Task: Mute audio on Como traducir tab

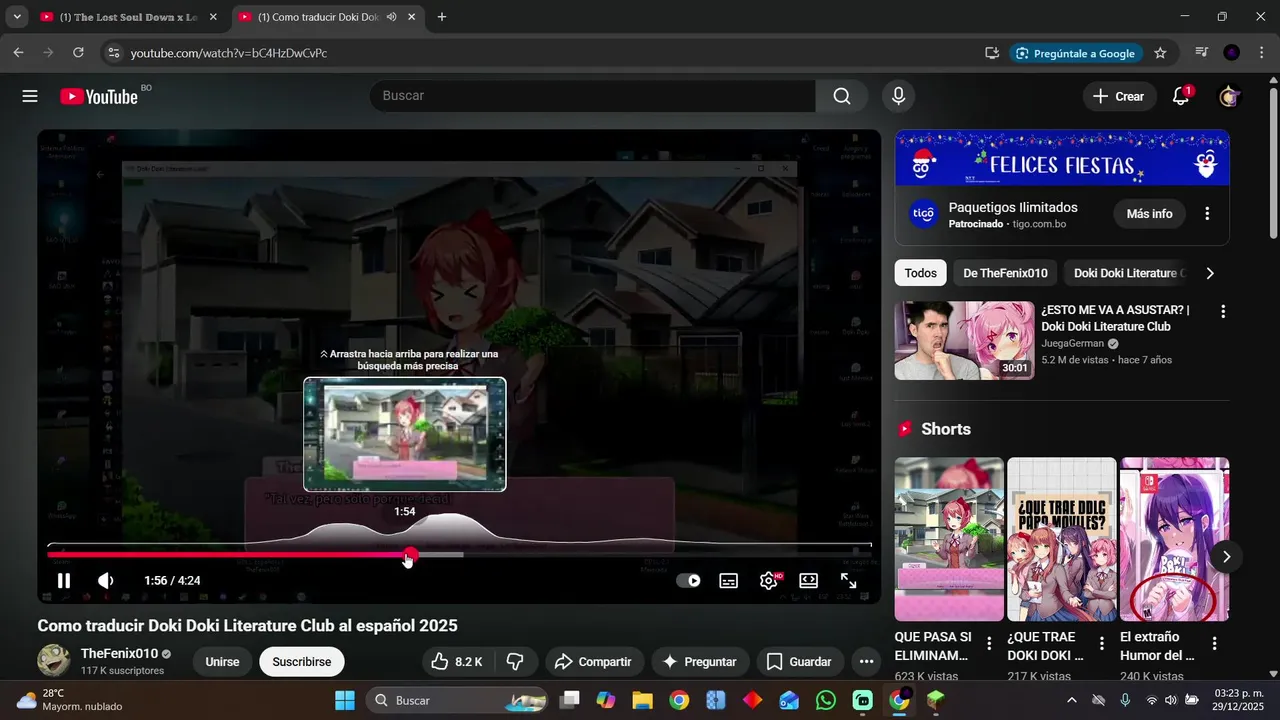Action: click(x=391, y=17)
